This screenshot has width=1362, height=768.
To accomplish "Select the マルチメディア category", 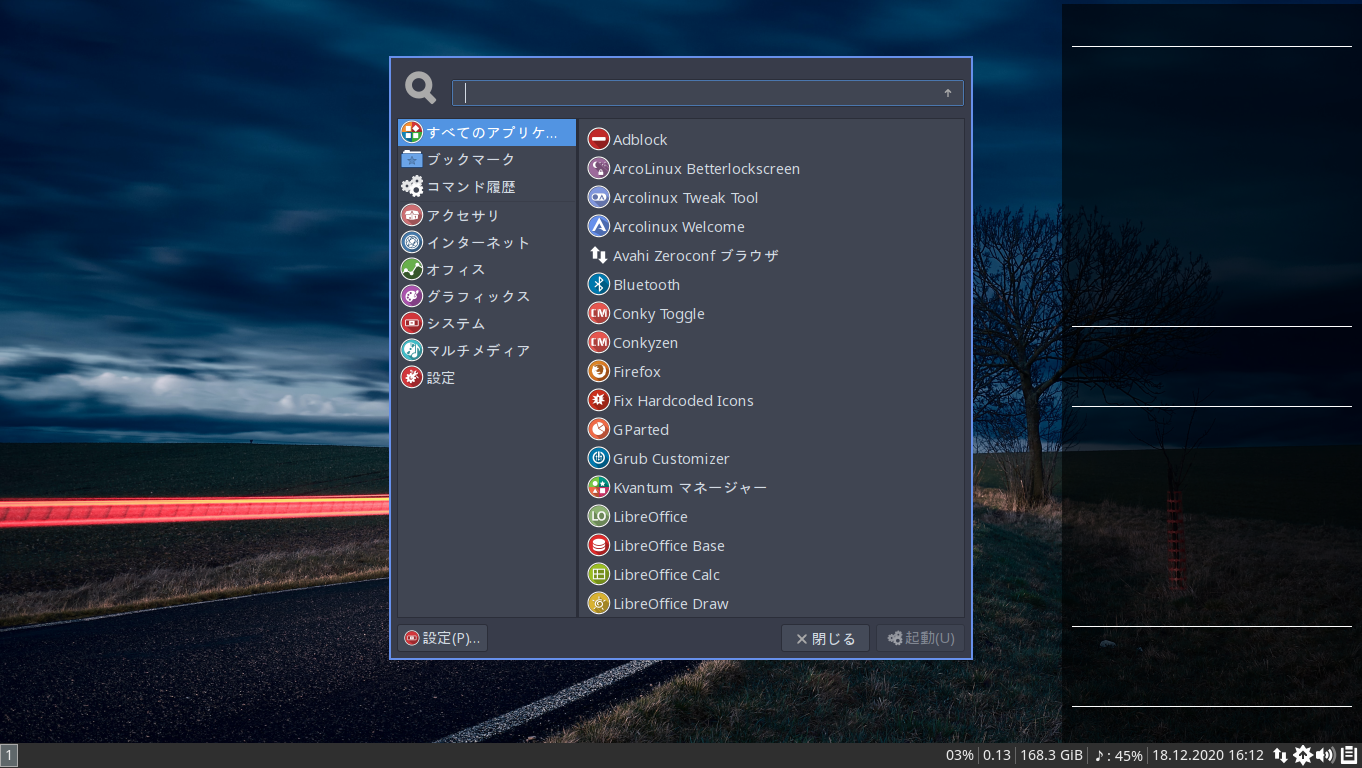I will 487,350.
